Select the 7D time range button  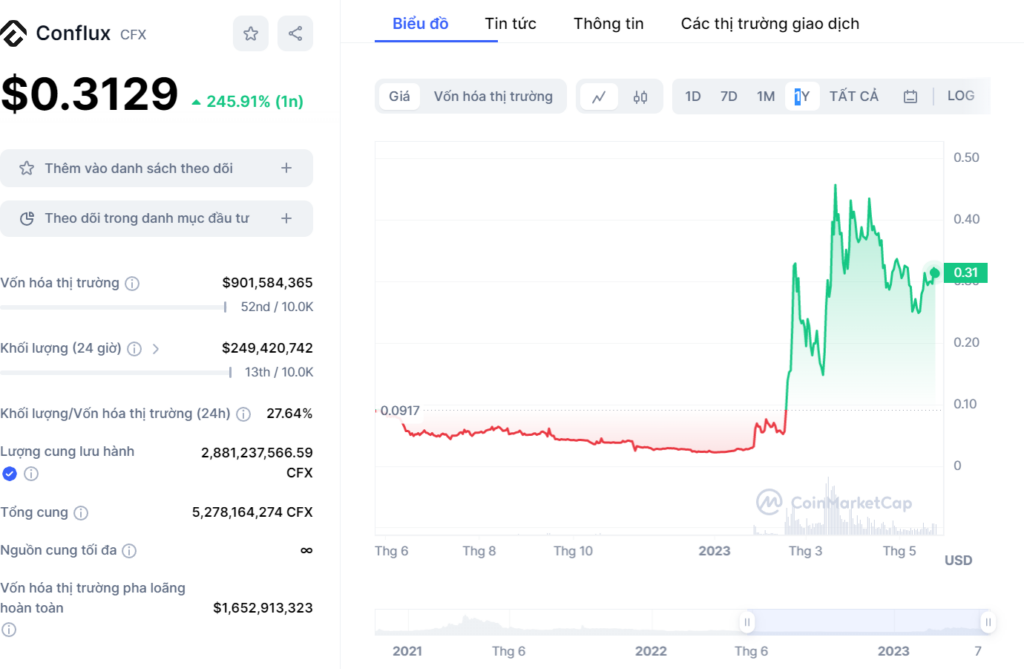tap(729, 96)
